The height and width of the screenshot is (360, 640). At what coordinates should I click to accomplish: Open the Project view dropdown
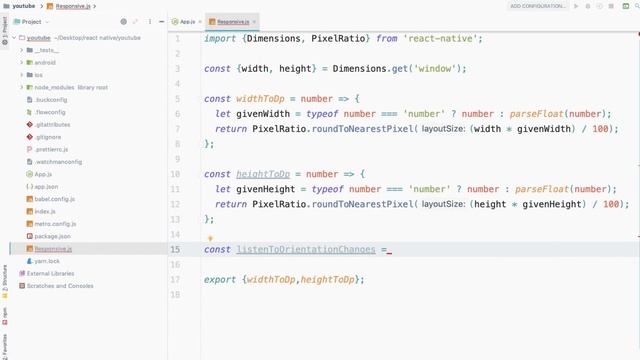pos(31,22)
